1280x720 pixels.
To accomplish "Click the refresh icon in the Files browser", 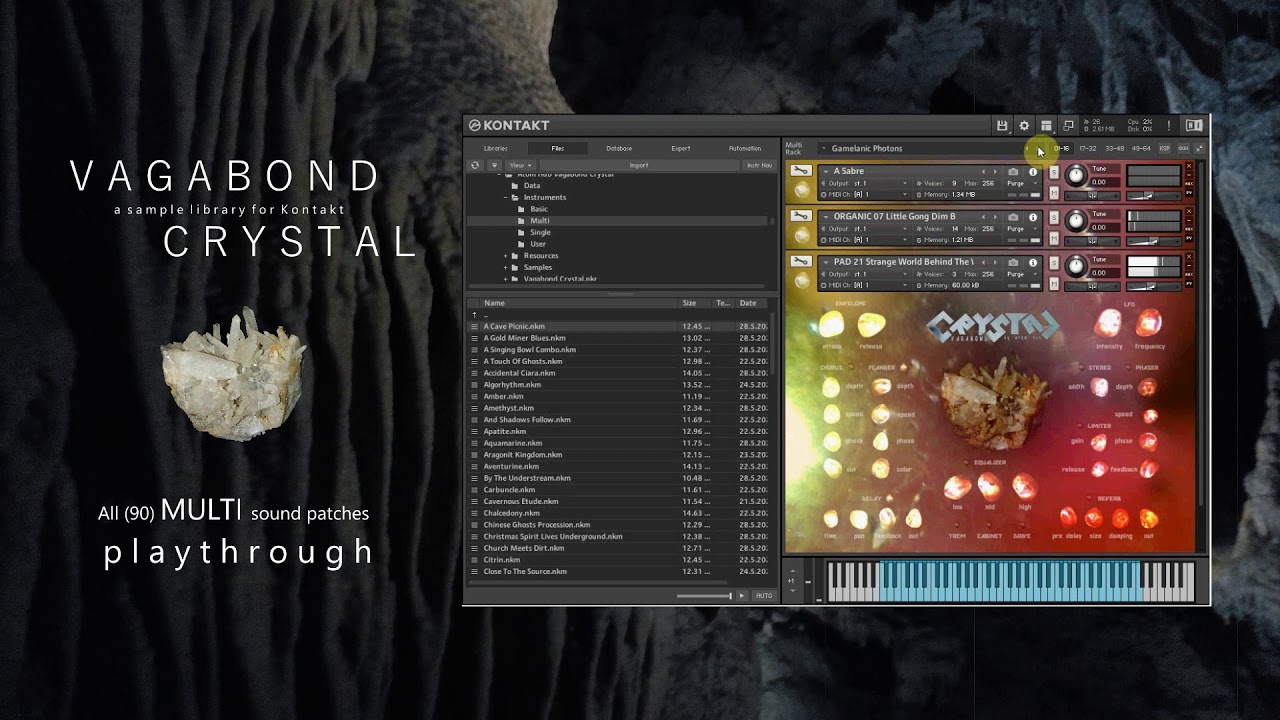I will coord(475,165).
